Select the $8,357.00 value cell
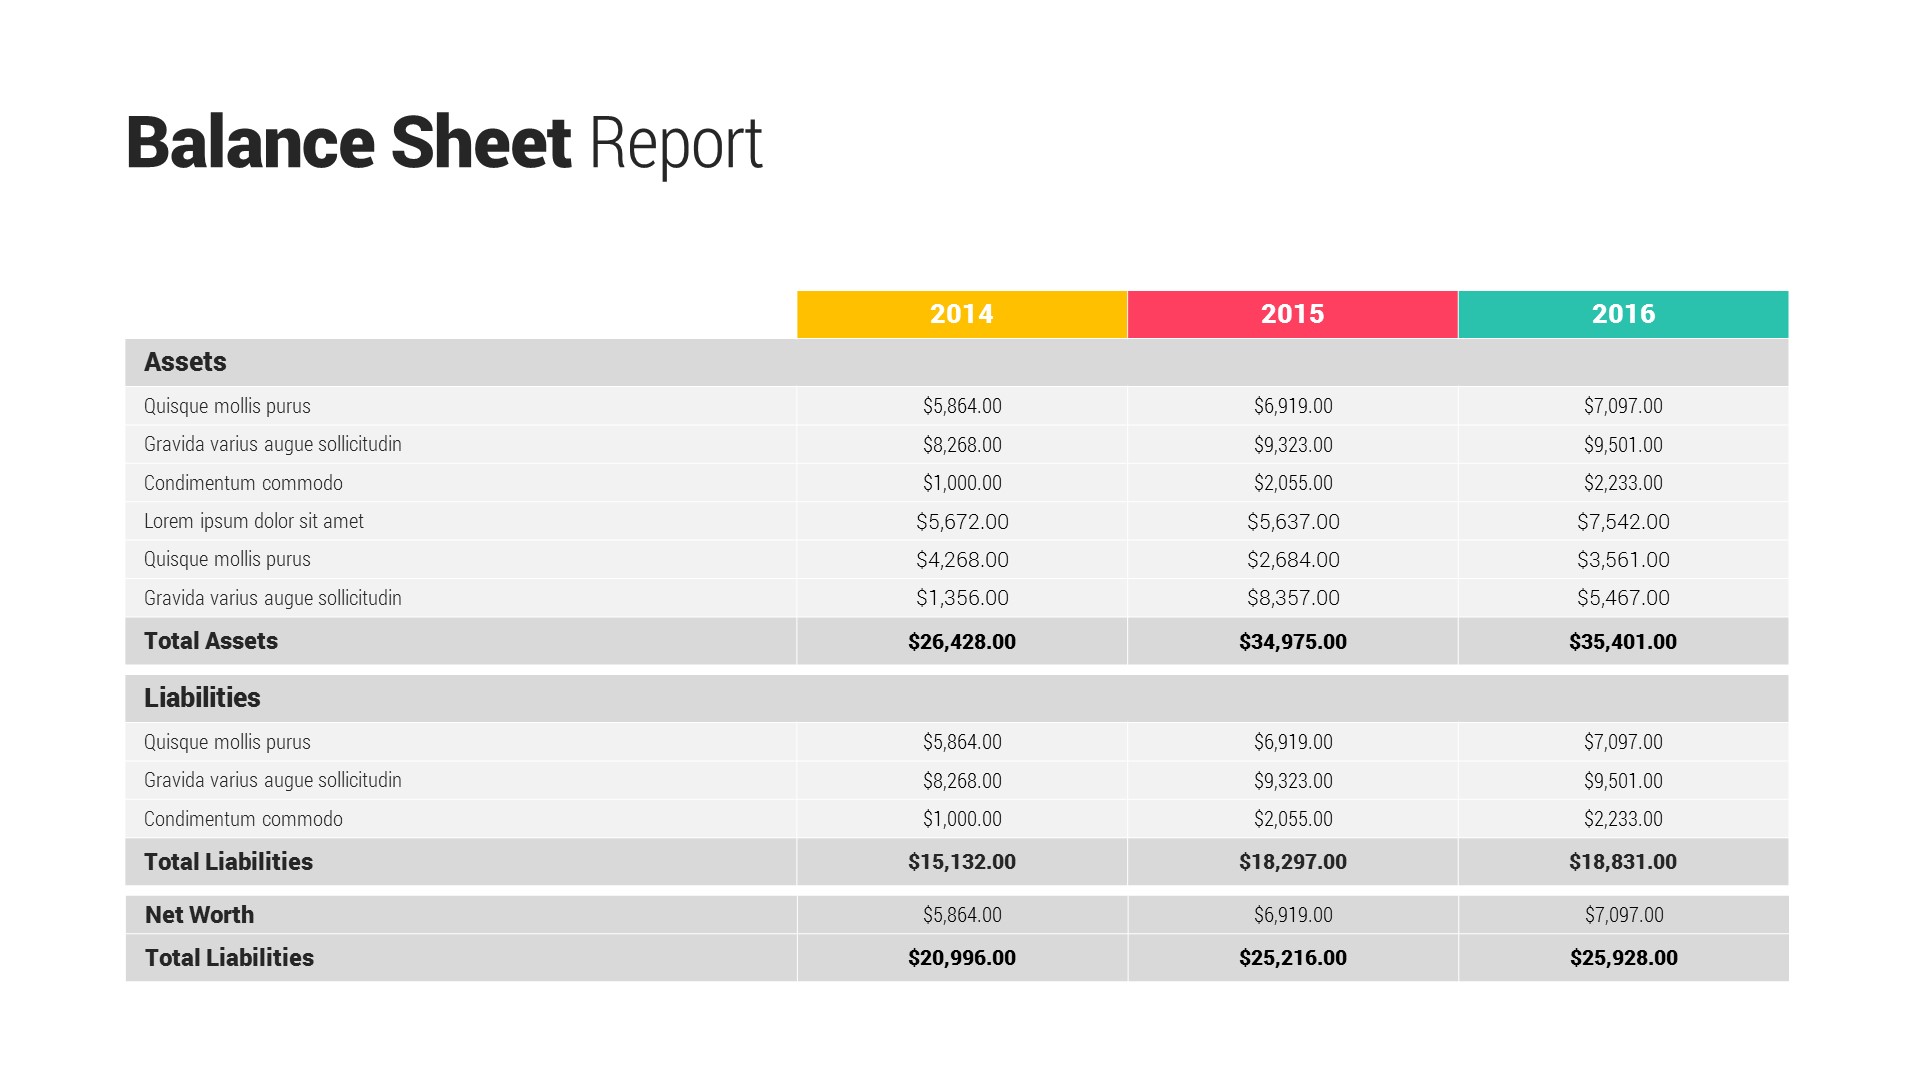 click(x=1293, y=598)
